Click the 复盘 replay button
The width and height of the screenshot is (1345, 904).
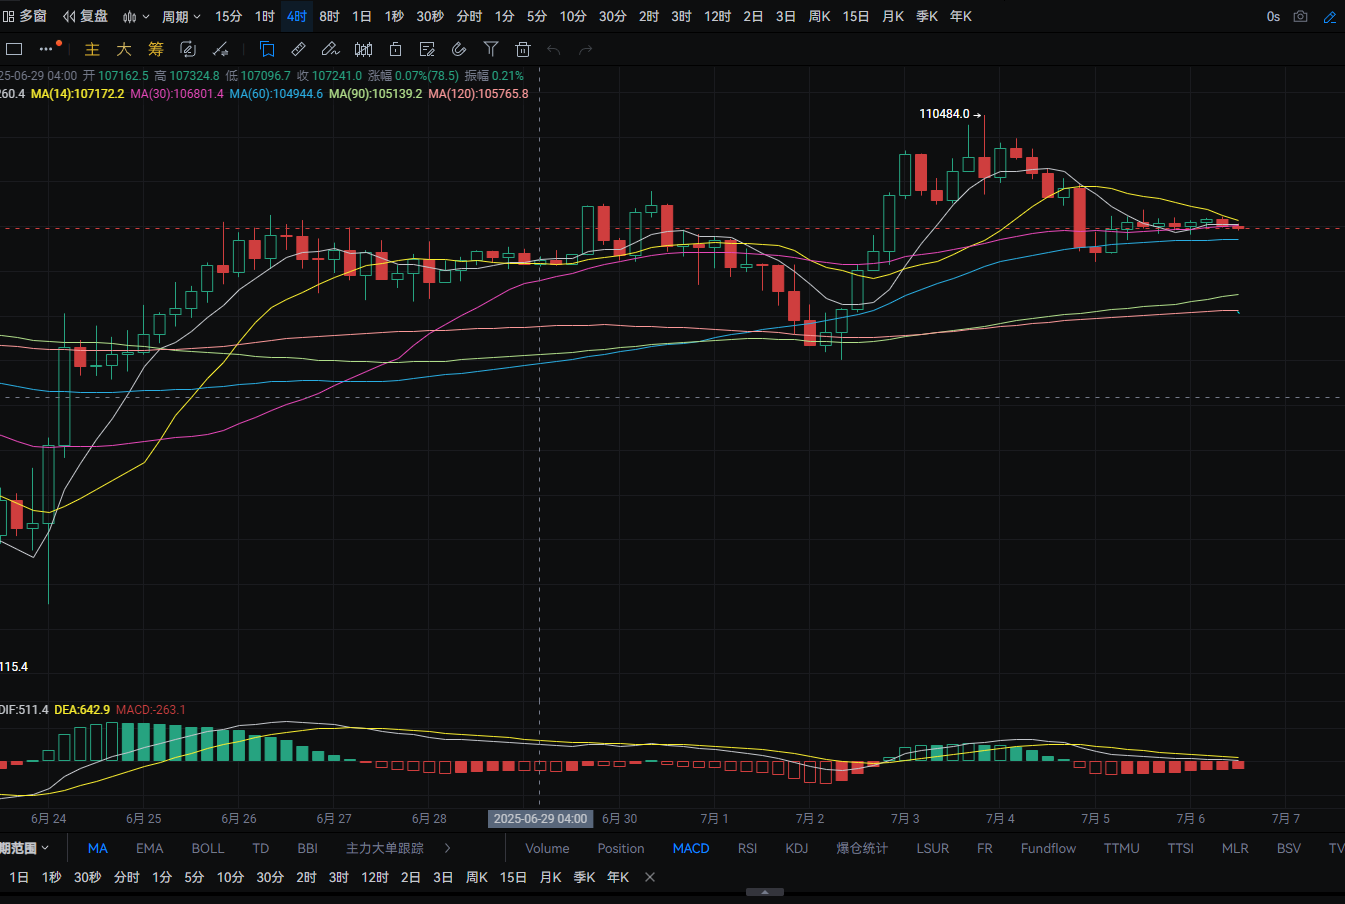pos(85,16)
